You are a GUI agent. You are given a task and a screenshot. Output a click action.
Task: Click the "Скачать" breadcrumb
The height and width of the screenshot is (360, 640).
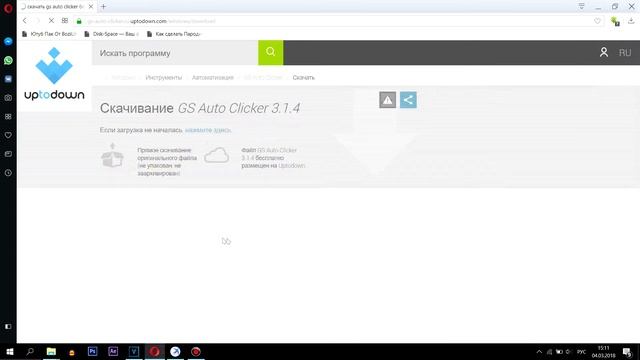(304, 78)
